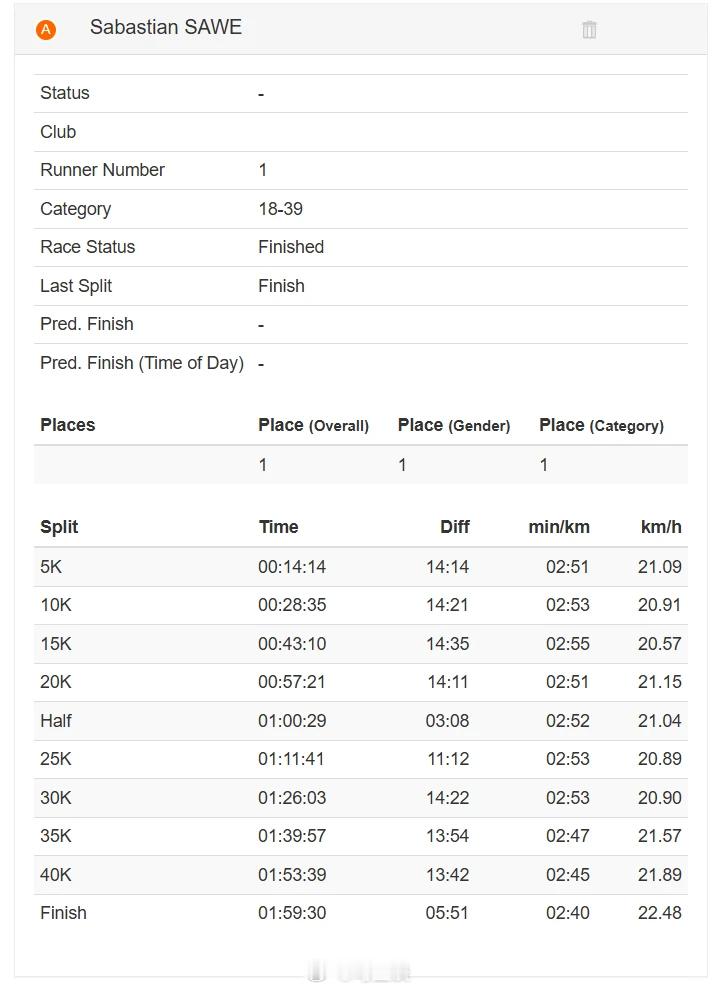Click the 22.48 km/h finish speed
Screen dimensions: 720x990
click(x=660, y=913)
